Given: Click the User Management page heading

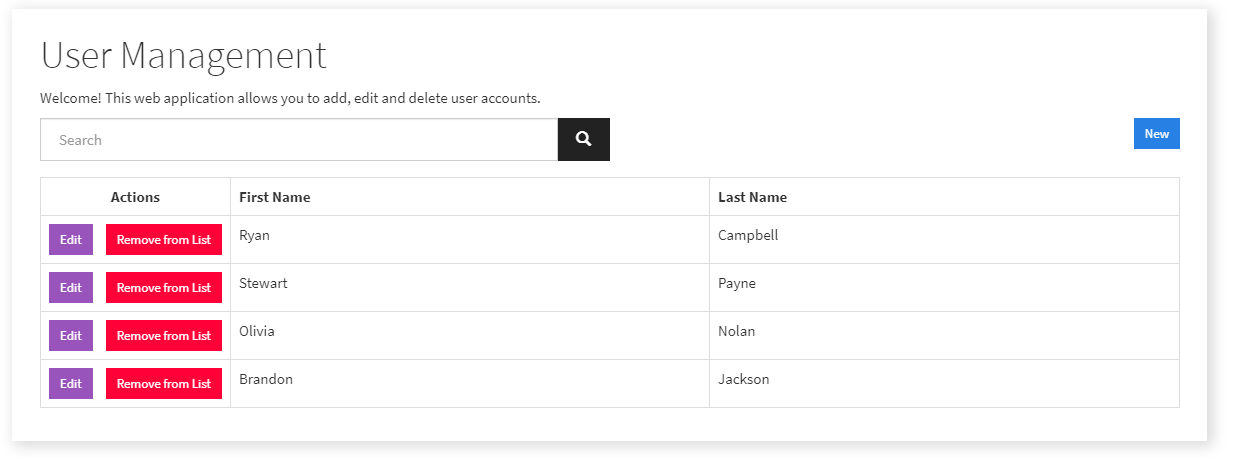Looking at the screenshot, I should (x=184, y=56).
